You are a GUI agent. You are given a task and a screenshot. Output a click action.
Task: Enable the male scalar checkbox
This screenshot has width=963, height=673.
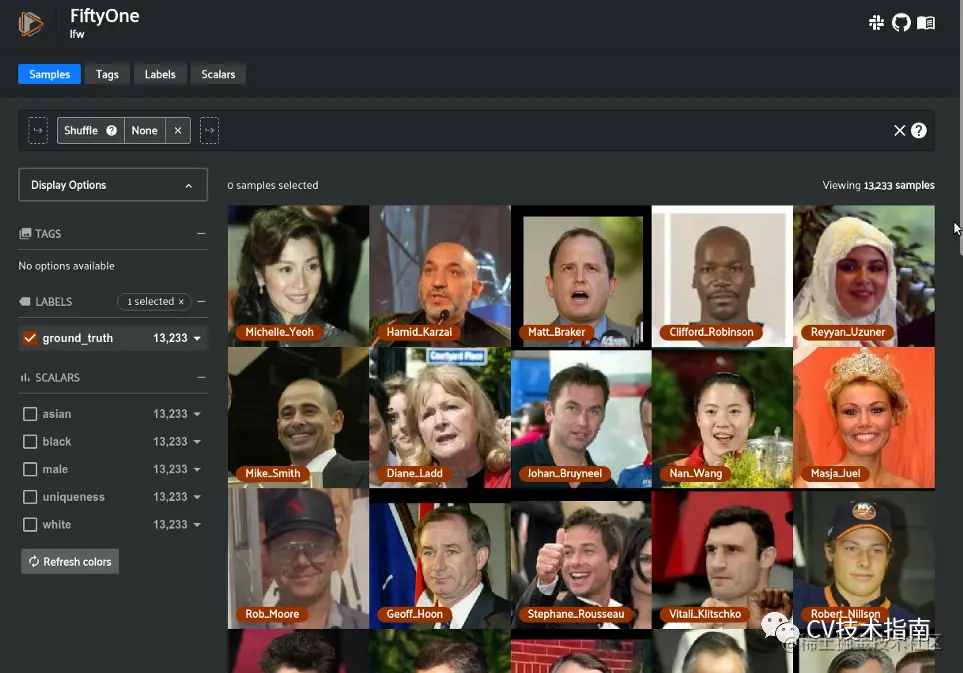[x=29, y=469]
